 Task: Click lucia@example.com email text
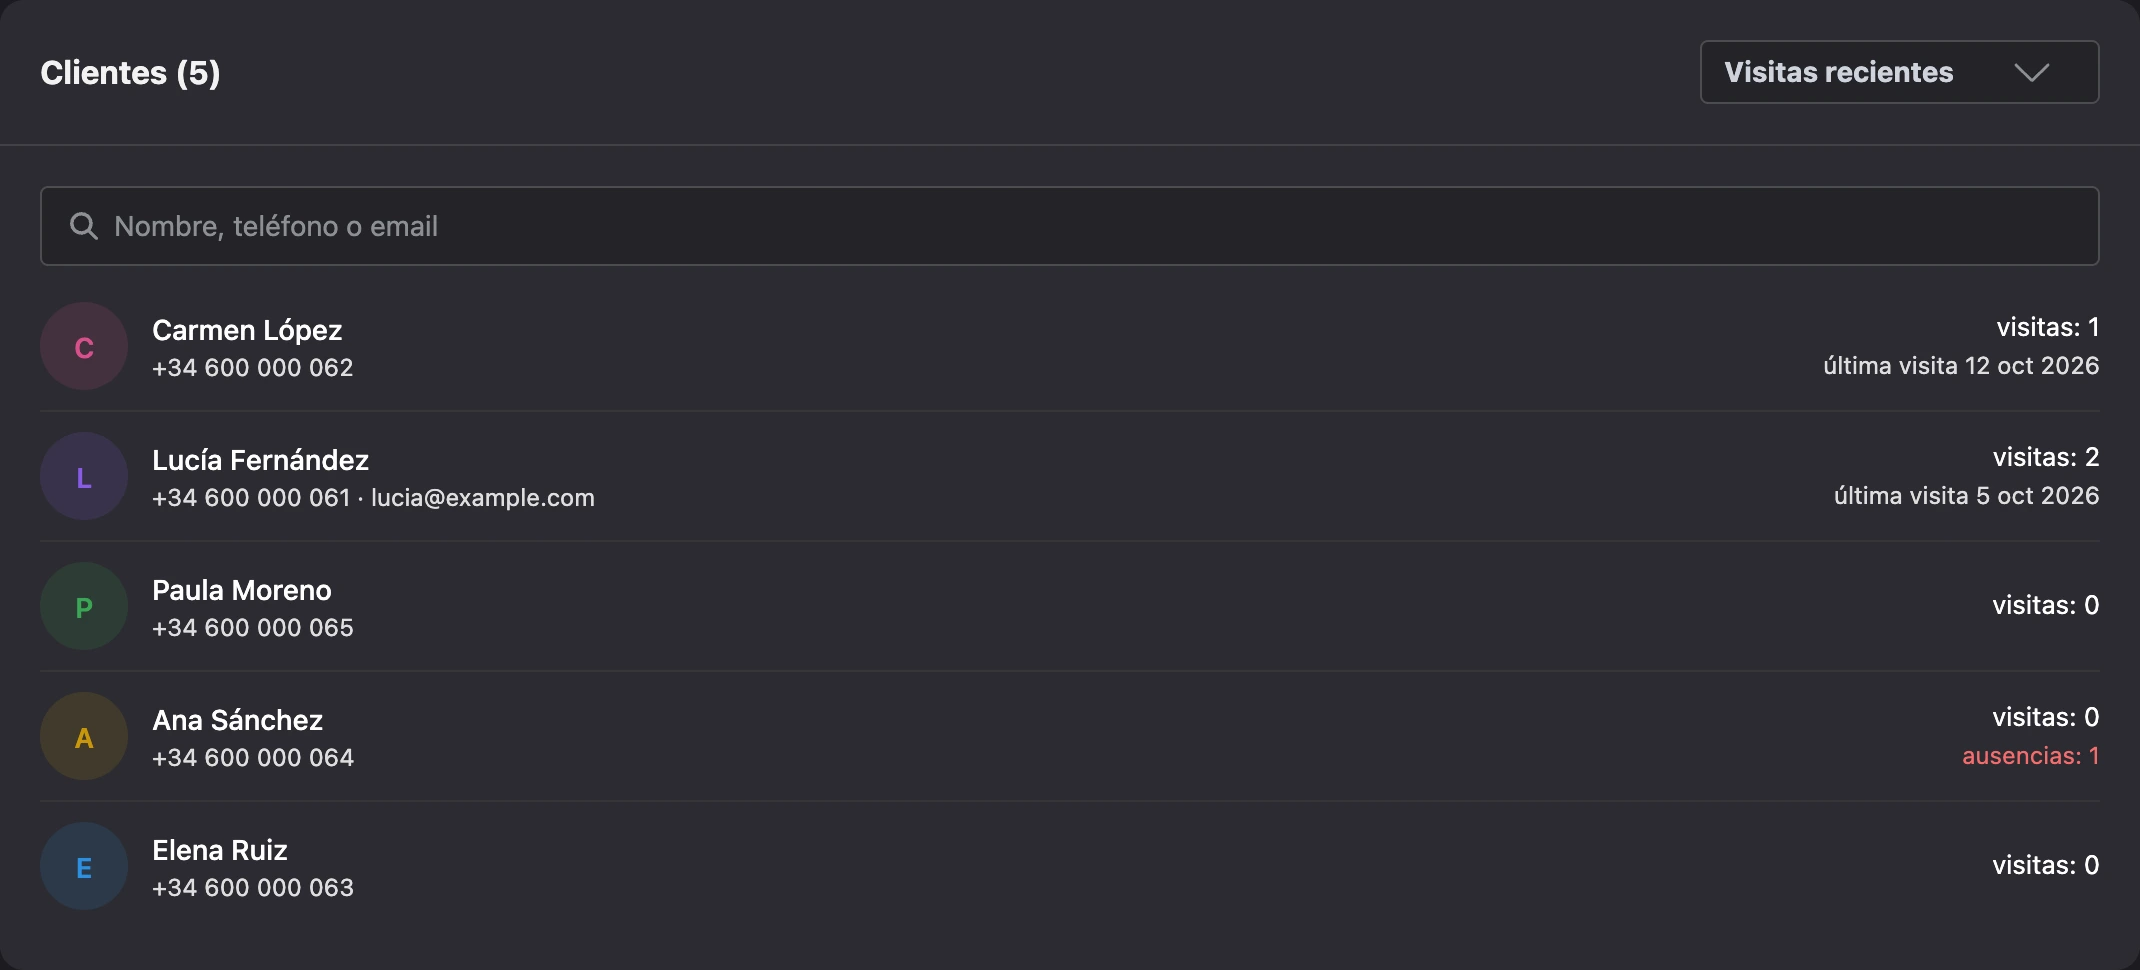point(483,498)
